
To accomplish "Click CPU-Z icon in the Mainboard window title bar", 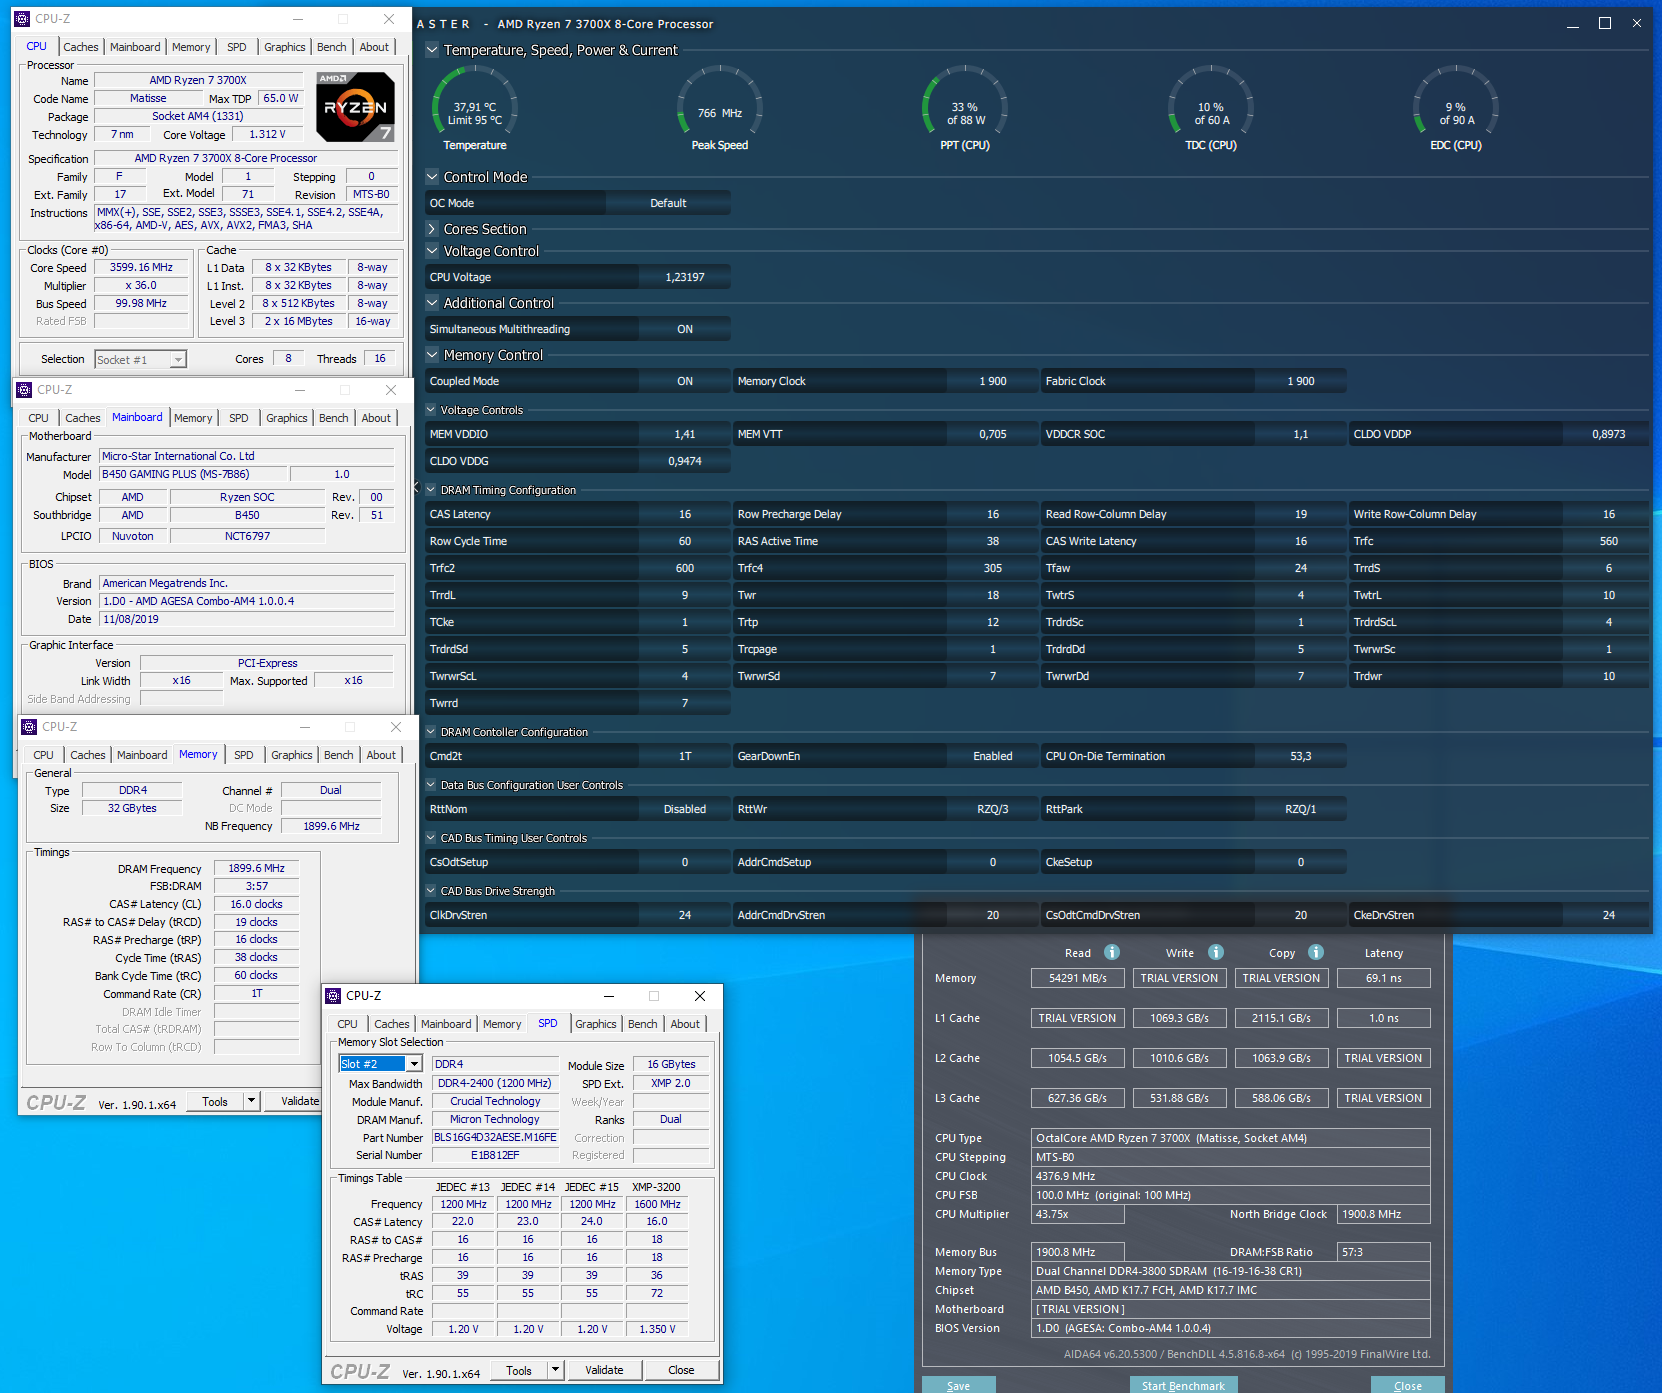I will pyautogui.click(x=25, y=390).
